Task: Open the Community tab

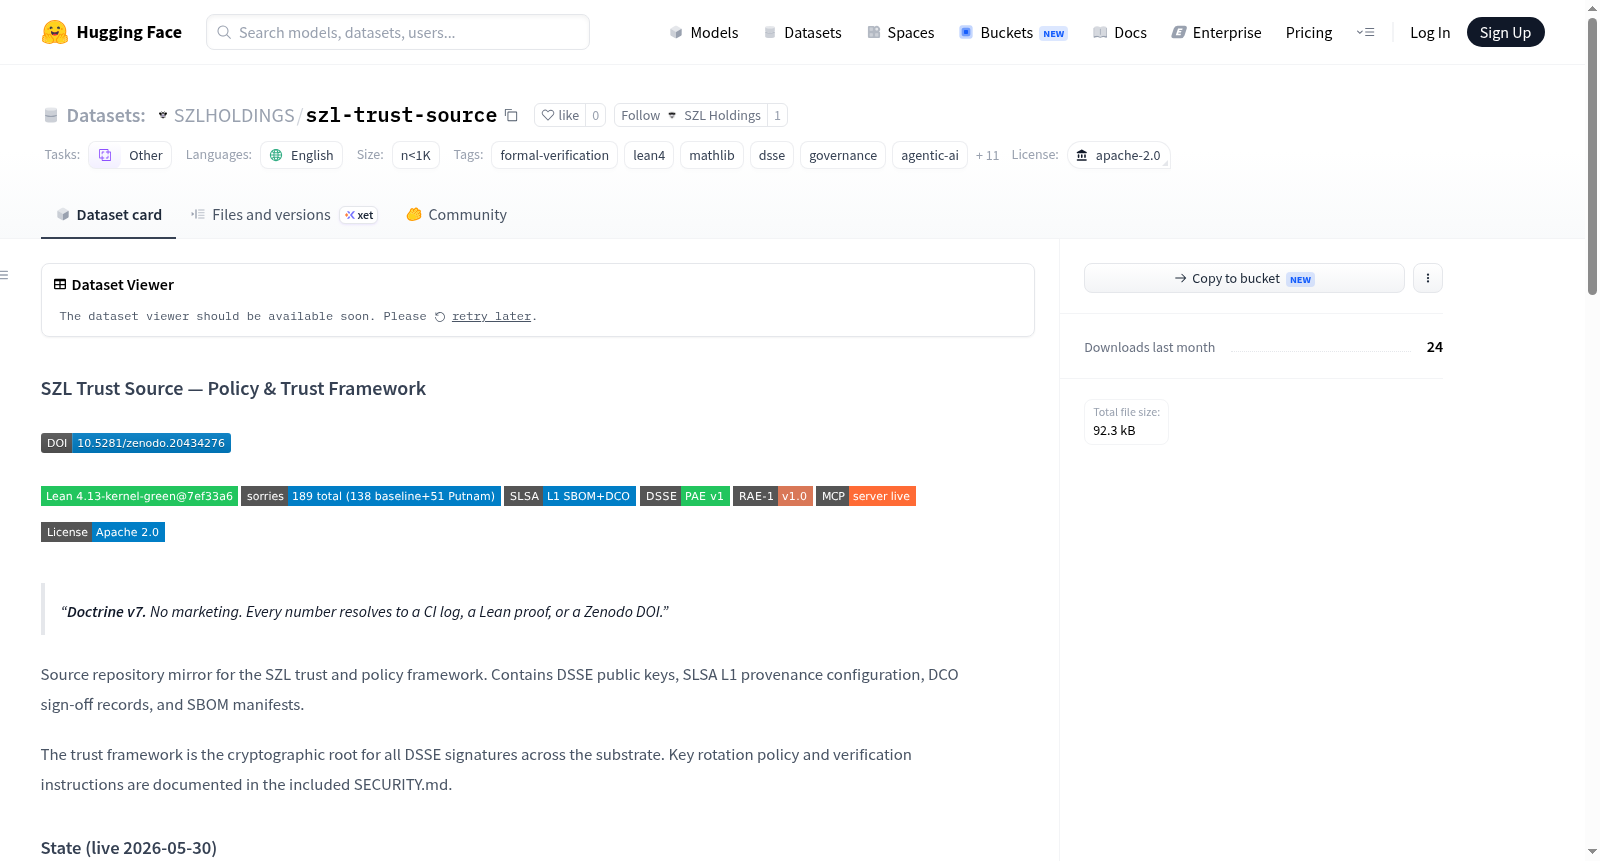Action: pos(456,215)
